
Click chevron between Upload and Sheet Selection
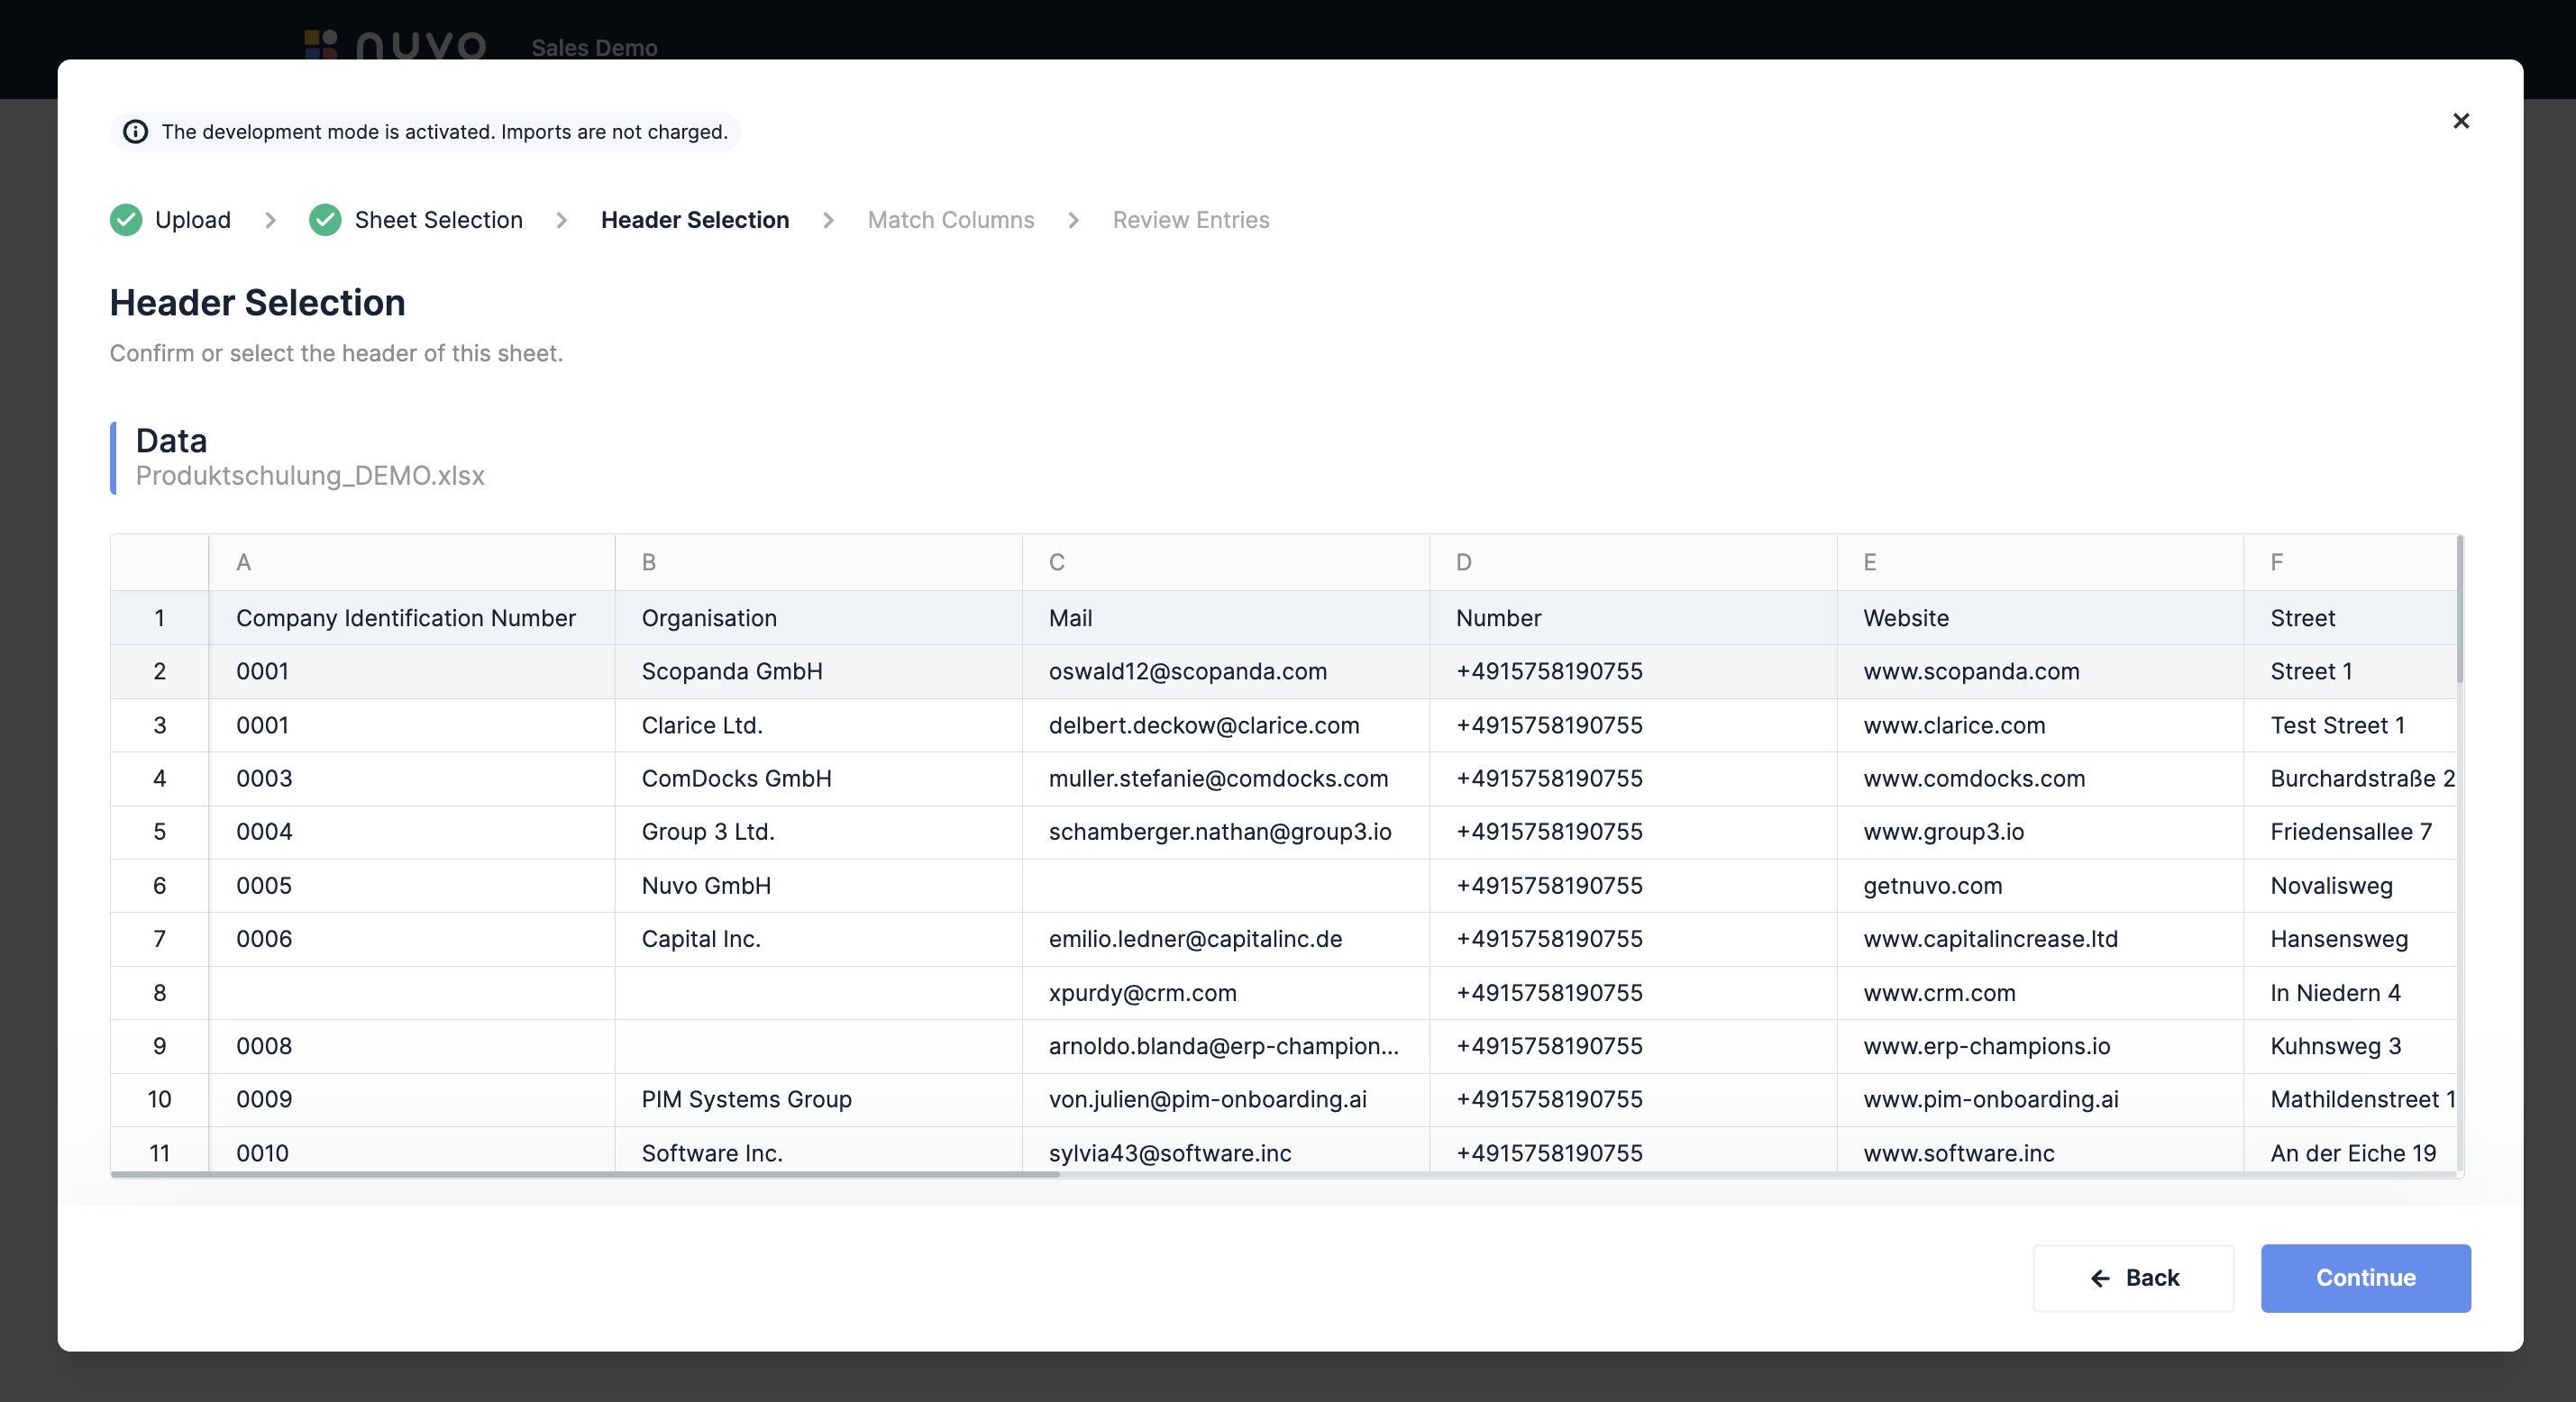270,220
